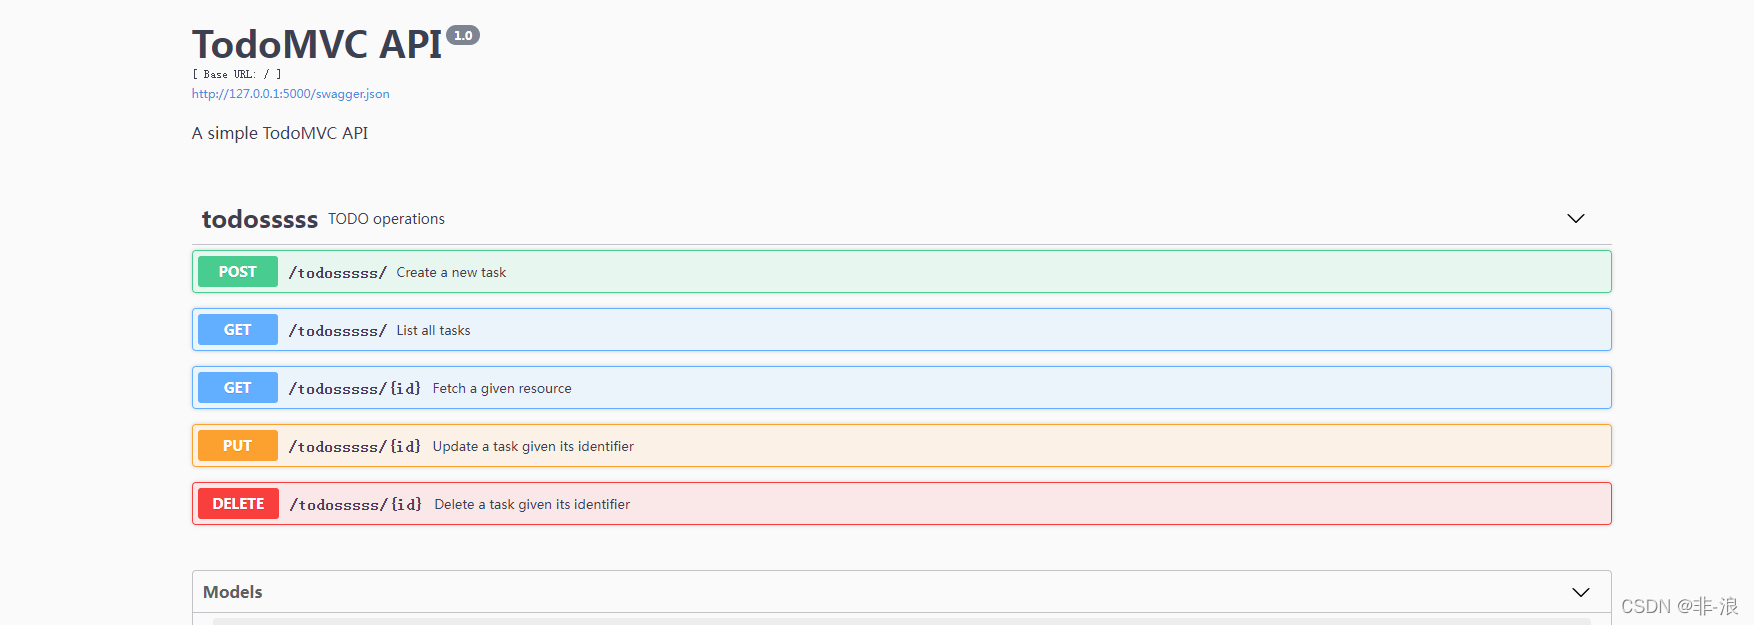Click the /todosssss/{id} path in the DELETE row
1754x625 pixels.
coord(356,505)
